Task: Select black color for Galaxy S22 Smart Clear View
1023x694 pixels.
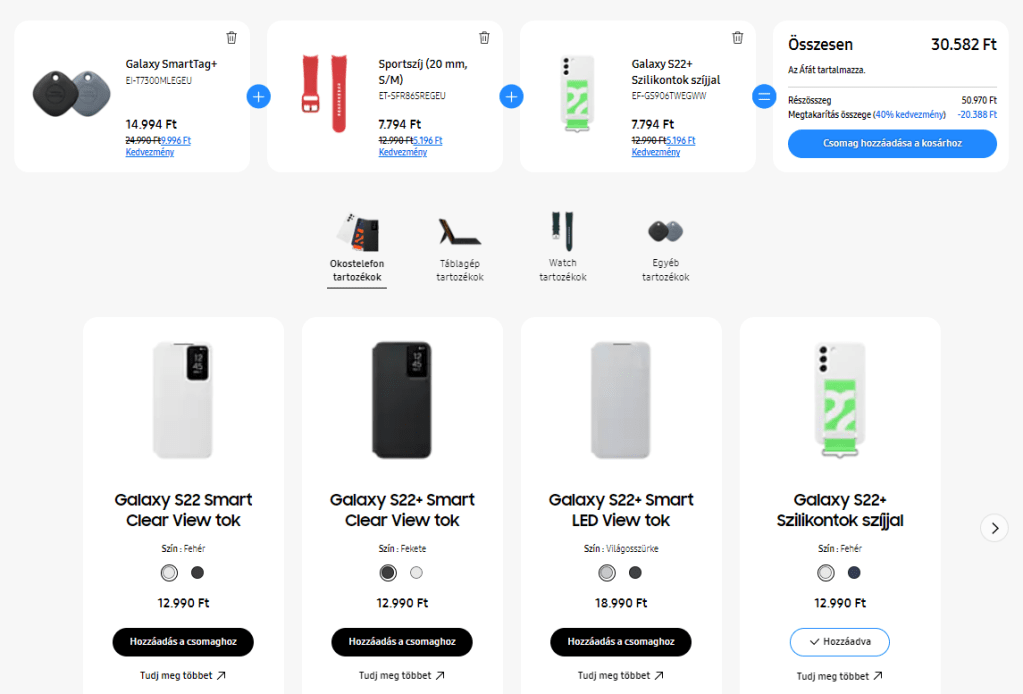Action: coord(197,573)
